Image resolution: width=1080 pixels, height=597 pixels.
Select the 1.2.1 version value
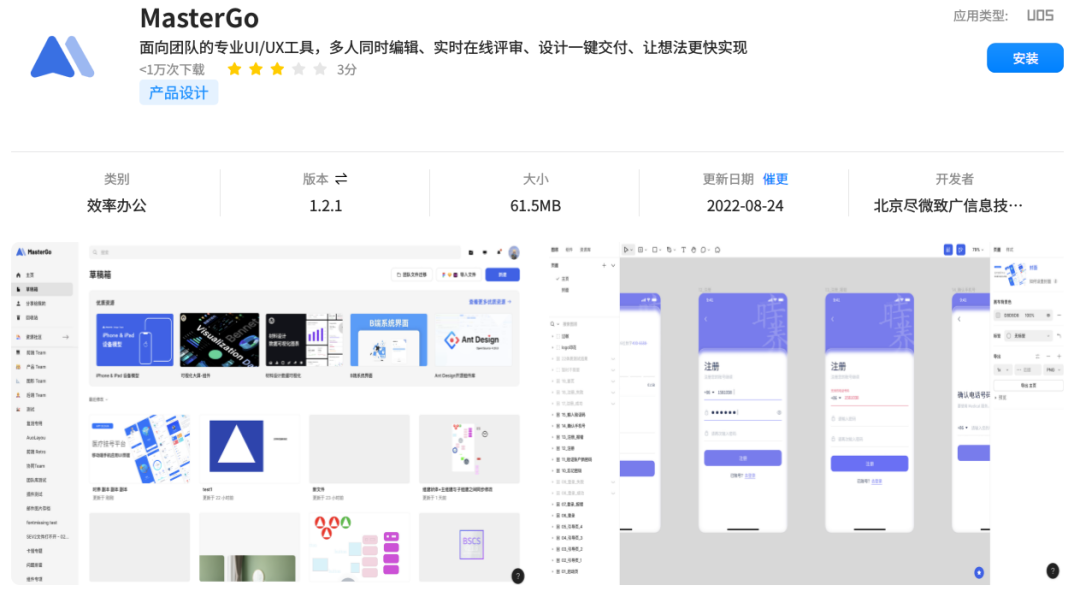tap(326, 206)
